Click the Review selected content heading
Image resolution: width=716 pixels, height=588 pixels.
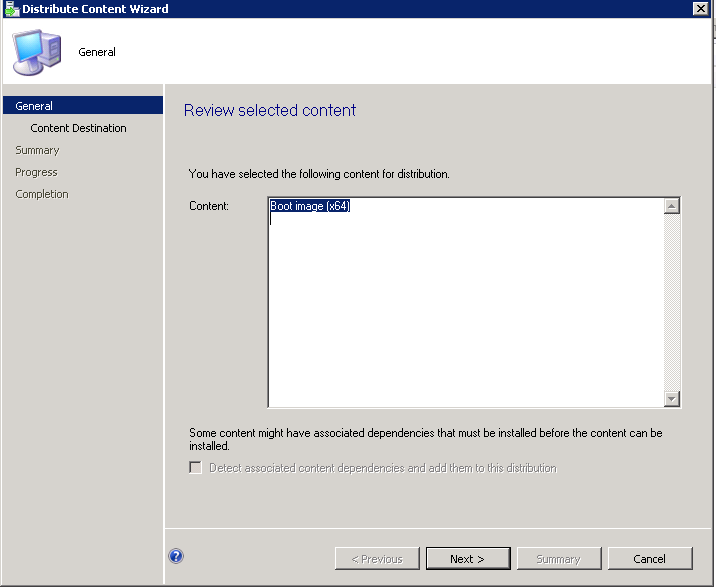click(x=270, y=110)
